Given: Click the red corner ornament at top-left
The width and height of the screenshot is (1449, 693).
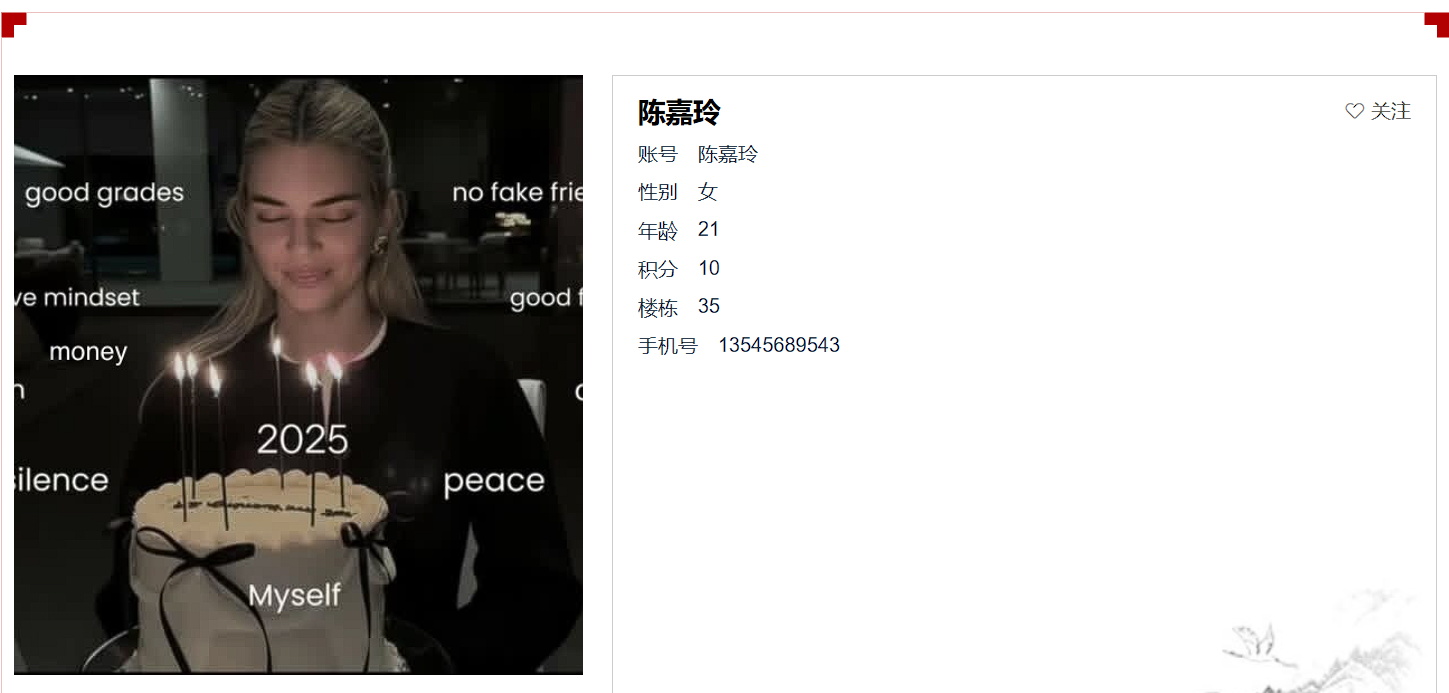Looking at the screenshot, I should point(13,24).
